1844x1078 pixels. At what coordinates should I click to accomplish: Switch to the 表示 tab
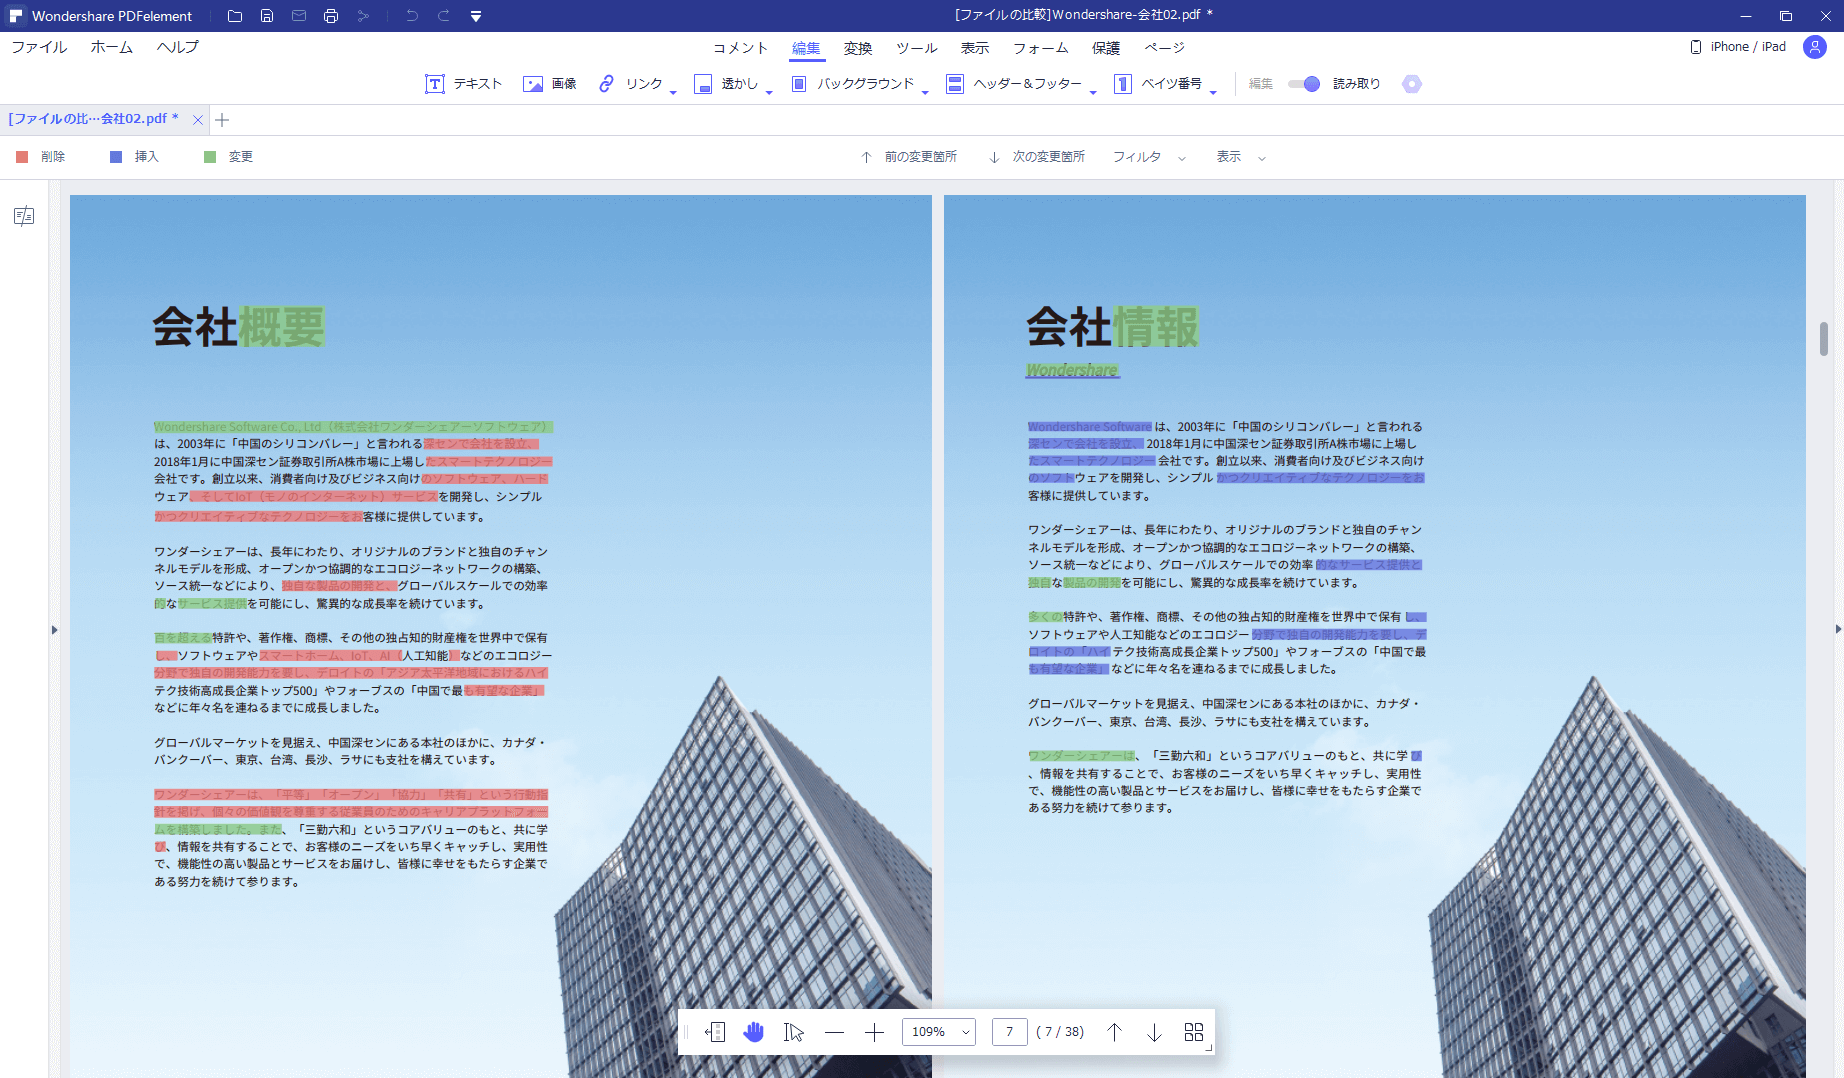(975, 48)
